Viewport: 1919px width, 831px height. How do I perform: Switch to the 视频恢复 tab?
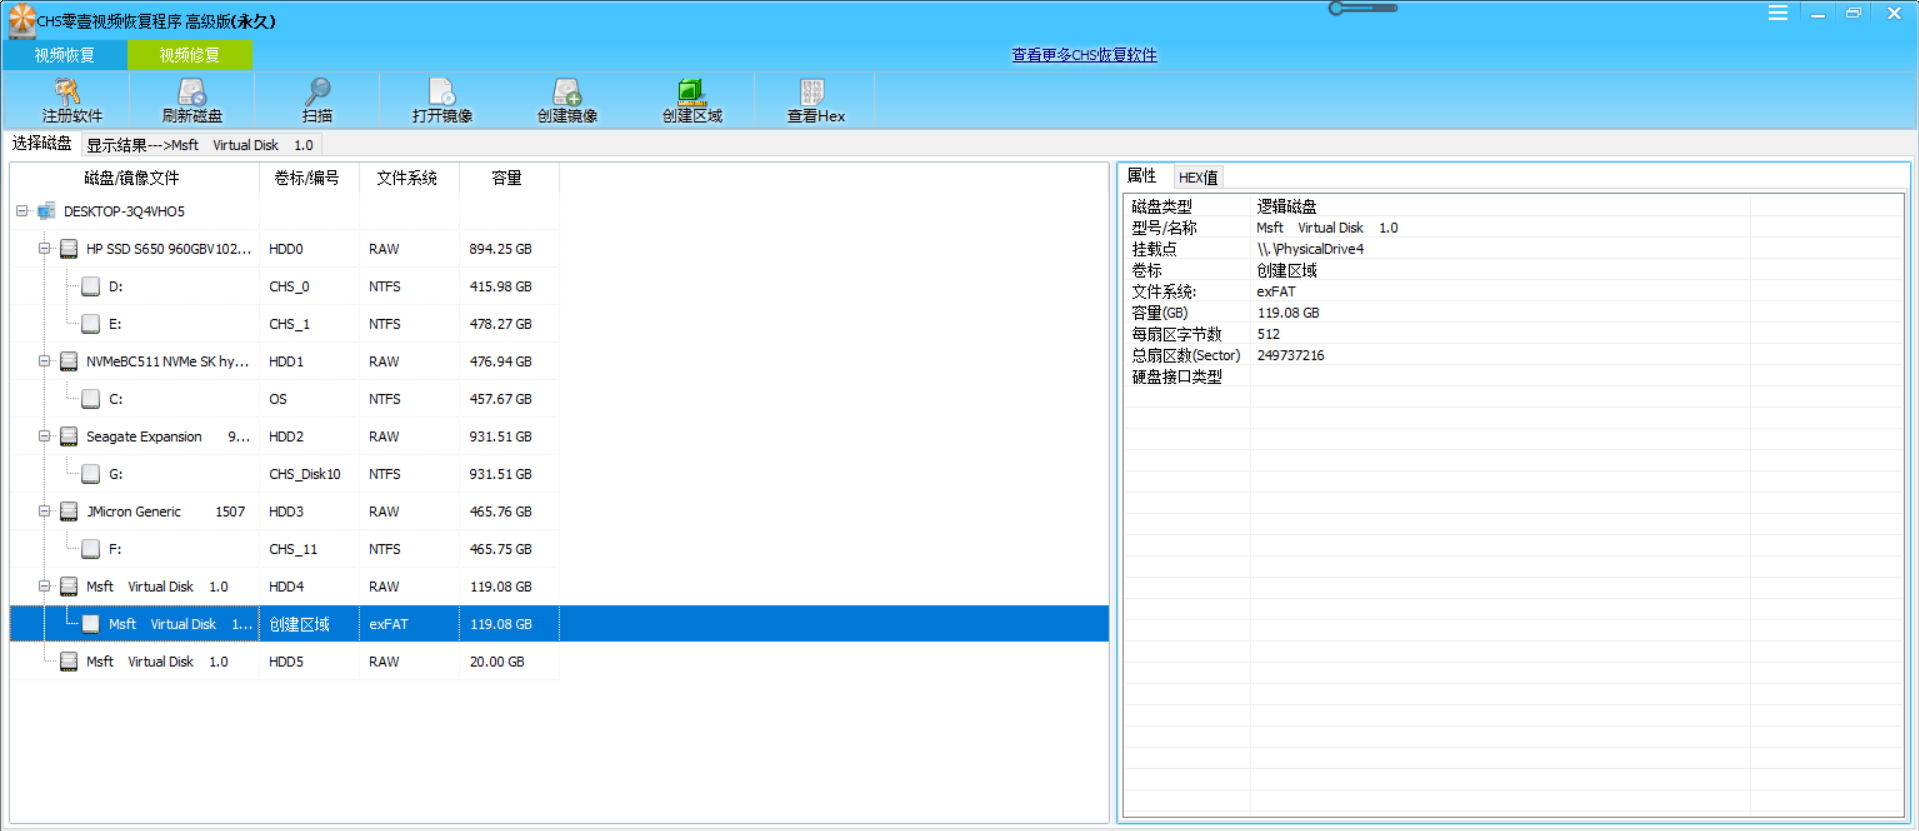tap(65, 55)
